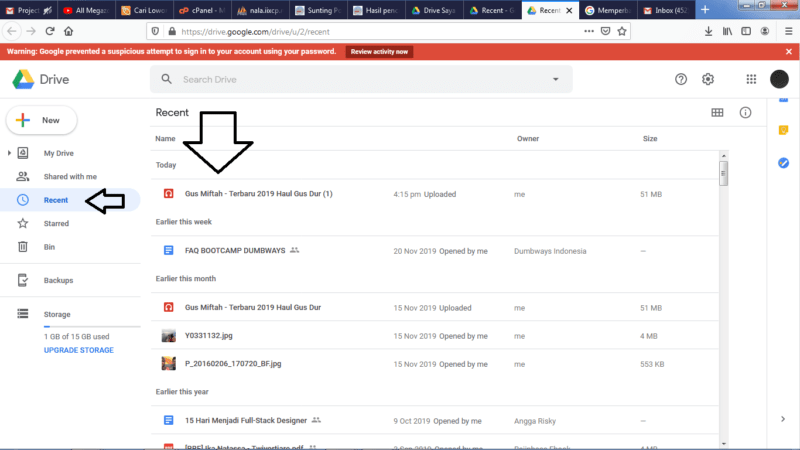The height and width of the screenshot is (450, 800).
Task: Select Y0331132.jpg image file
Action: click(x=434, y=336)
